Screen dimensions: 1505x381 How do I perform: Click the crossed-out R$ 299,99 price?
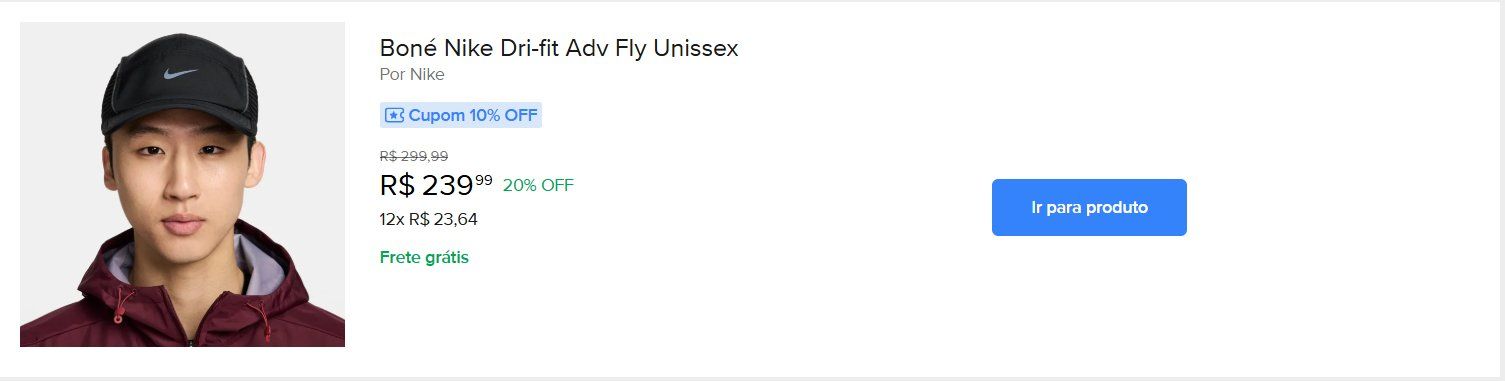(414, 156)
